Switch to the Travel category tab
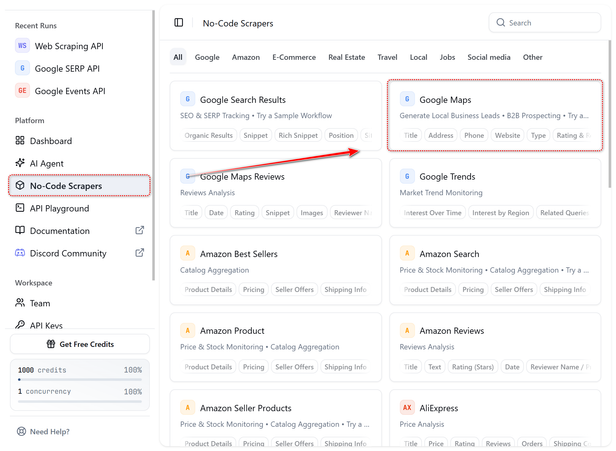This screenshot has height=451, width=616. (387, 57)
